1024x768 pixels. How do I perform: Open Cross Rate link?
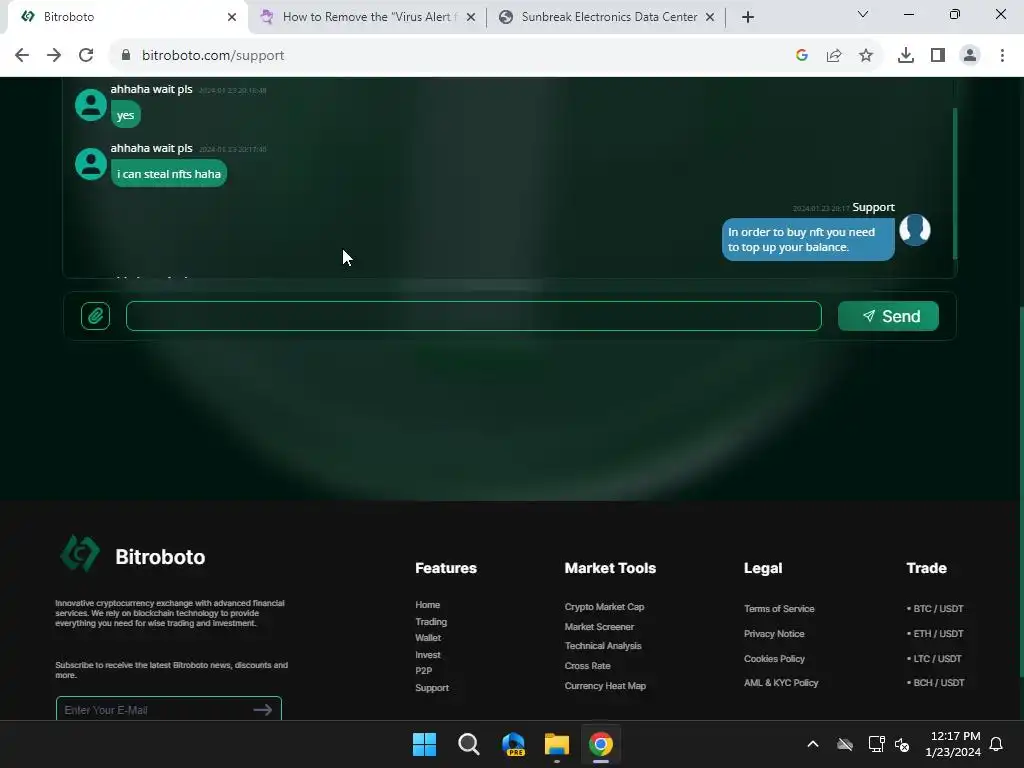click(587, 665)
